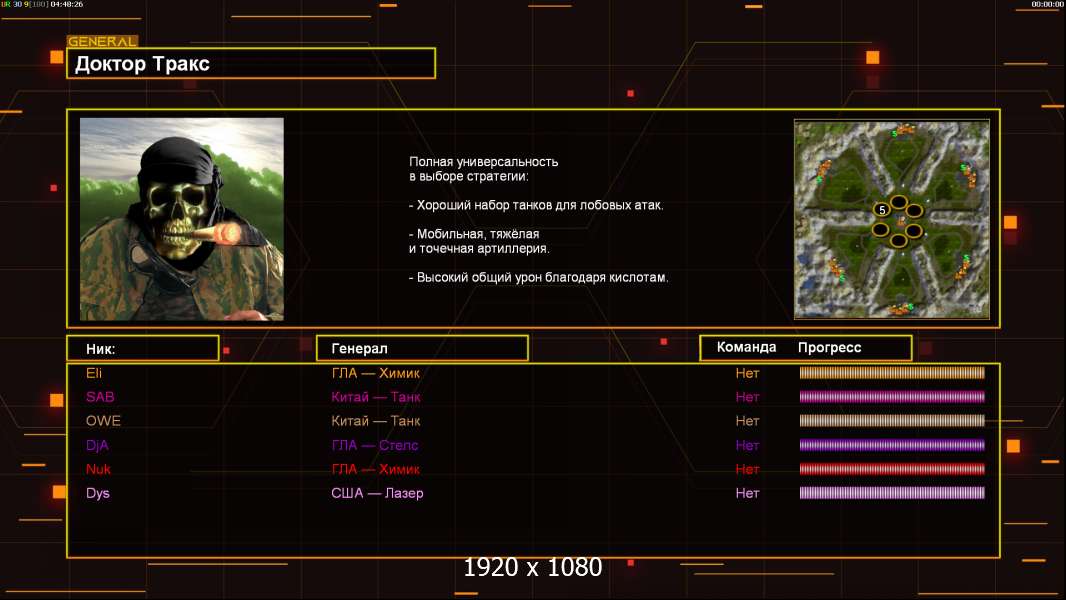Click Dys's lavender loading progress bar
This screenshot has height=600, width=1066.
[x=892, y=493]
